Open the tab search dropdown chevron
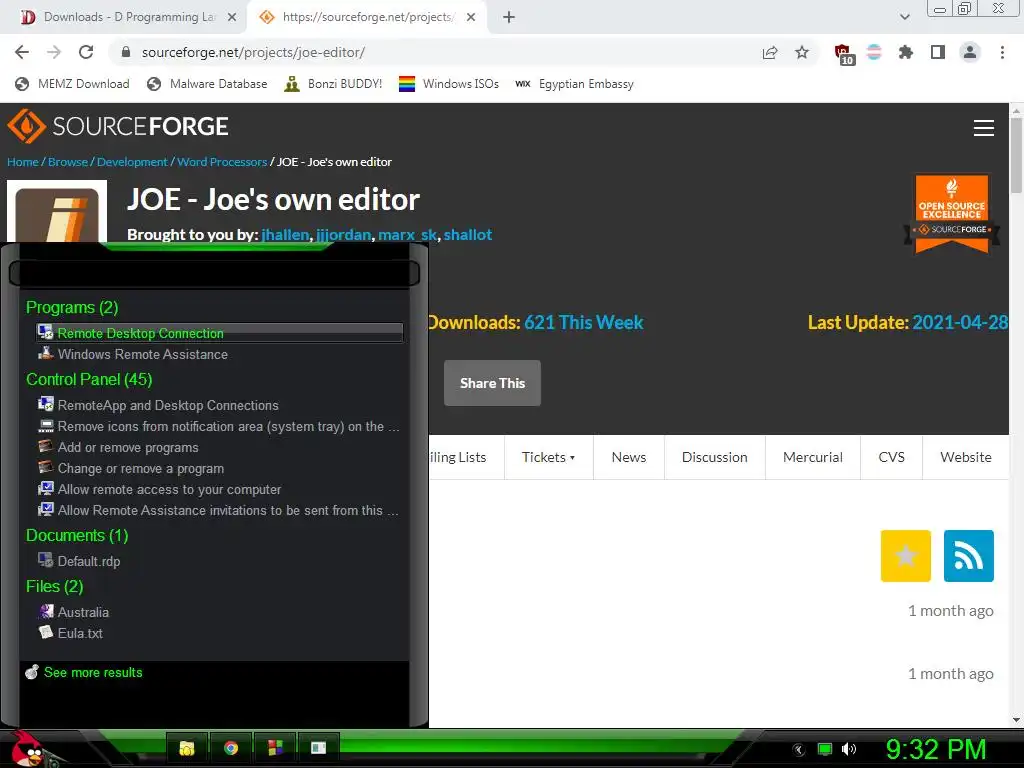The height and width of the screenshot is (768, 1024). (x=904, y=17)
